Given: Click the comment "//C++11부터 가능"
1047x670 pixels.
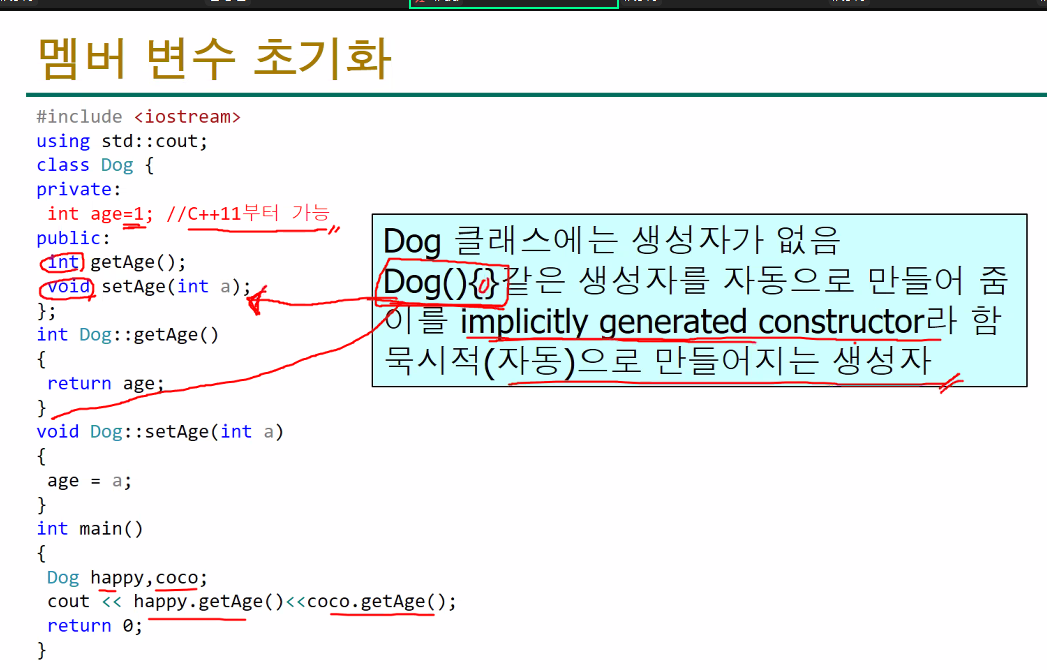Looking at the screenshot, I should pyautogui.click(x=248, y=214).
